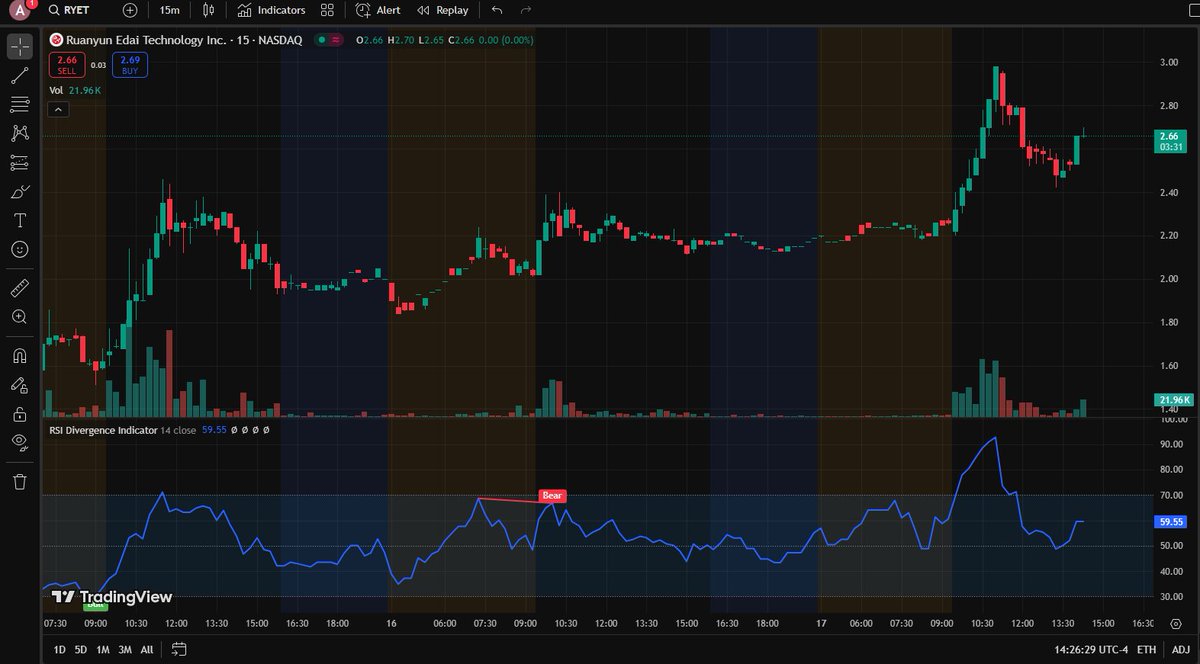
Task: Switch to the 3M date range
Action: tap(125, 649)
